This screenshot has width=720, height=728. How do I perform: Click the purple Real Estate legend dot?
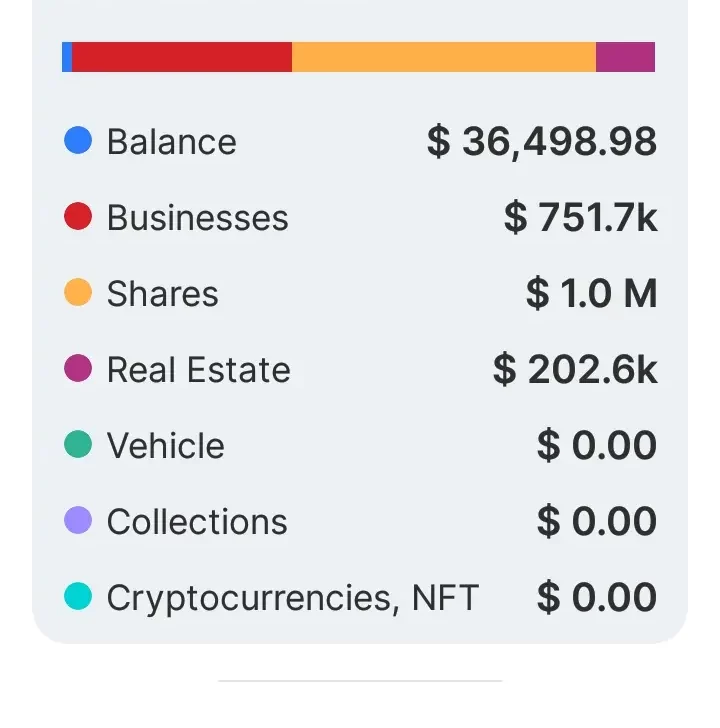point(78,369)
